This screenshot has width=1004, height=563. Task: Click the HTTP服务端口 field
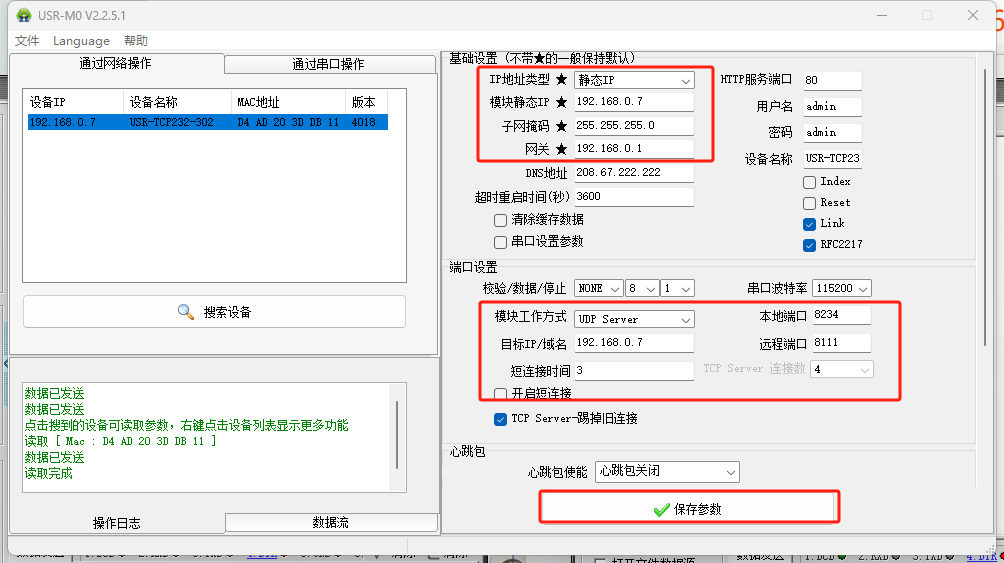point(832,80)
